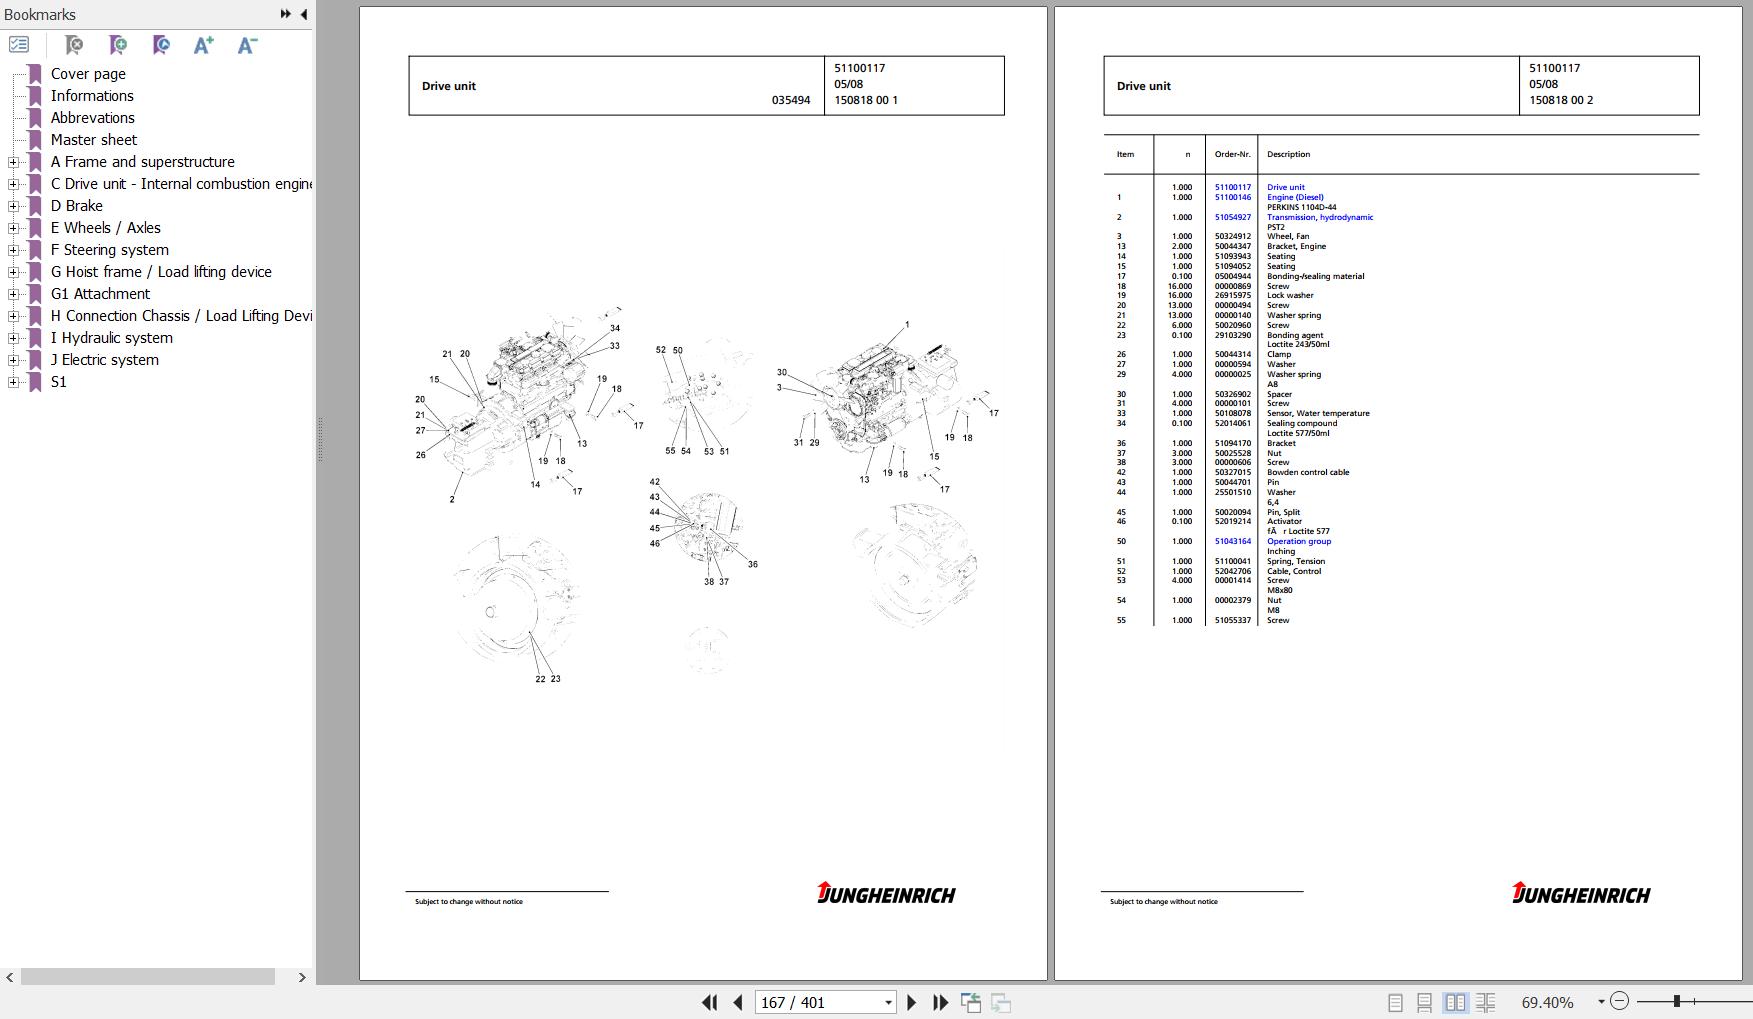Click the next view navigation icon

click(1001, 1002)
